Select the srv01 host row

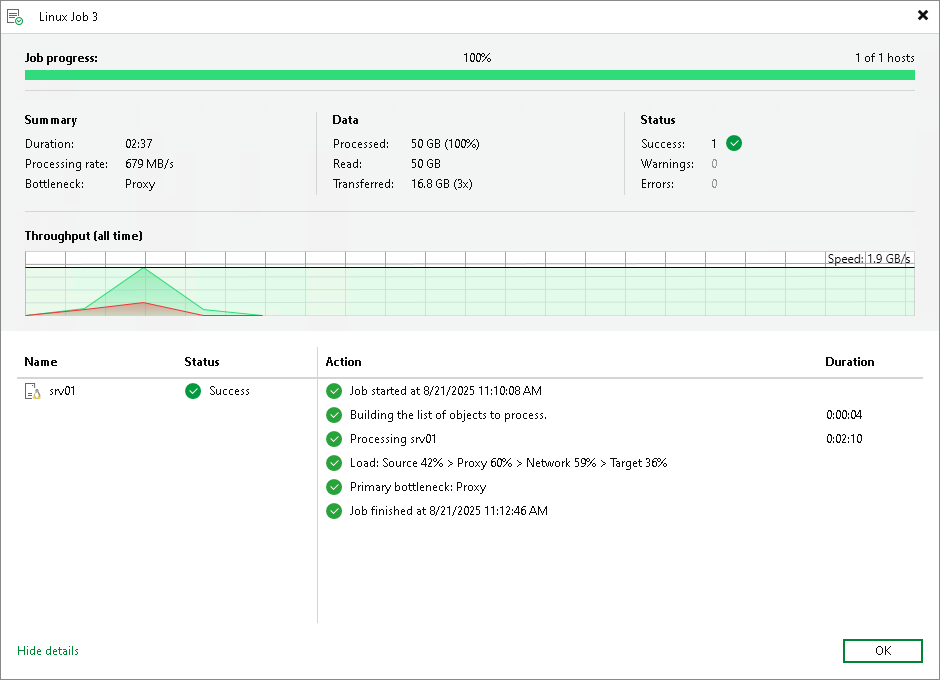[167, 391]
